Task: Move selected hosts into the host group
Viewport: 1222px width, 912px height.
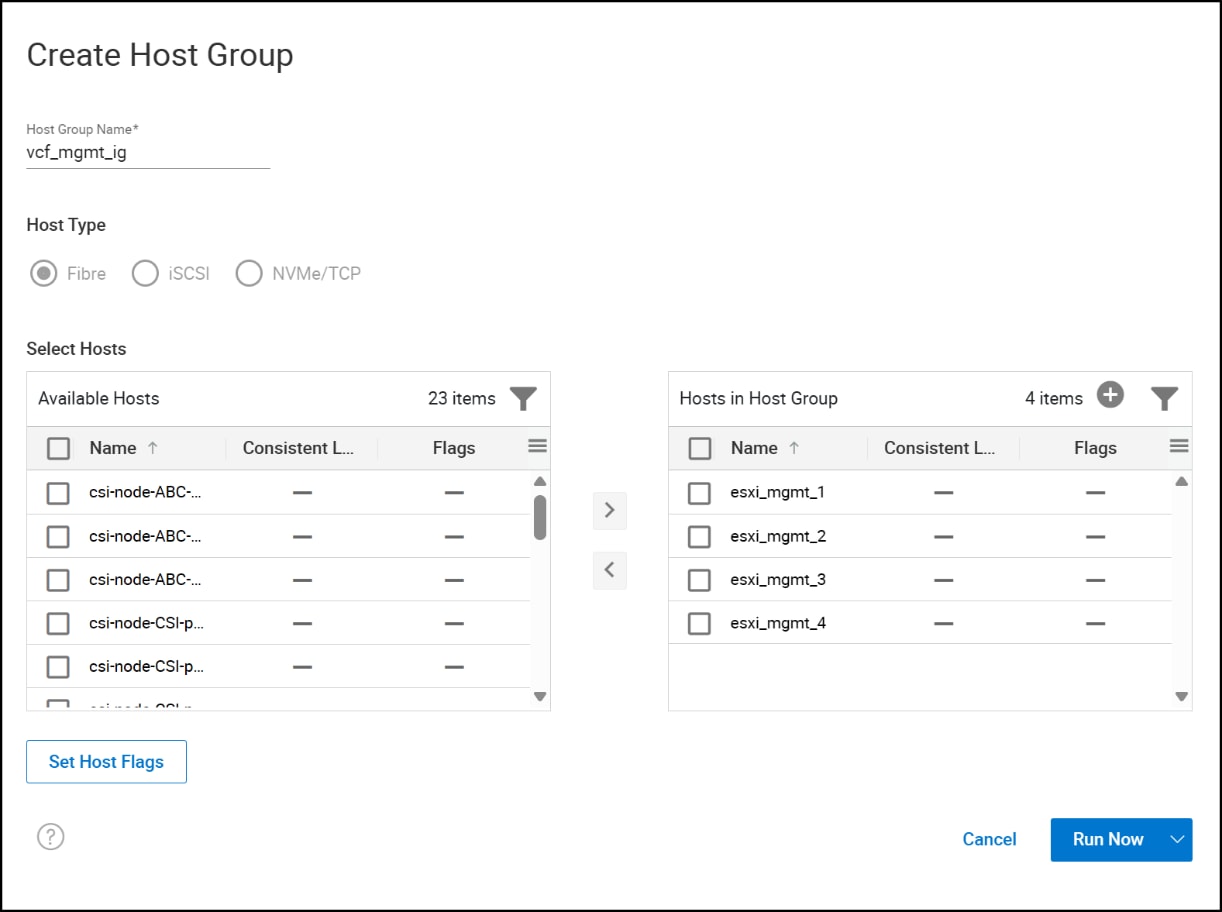Action: 610,511
